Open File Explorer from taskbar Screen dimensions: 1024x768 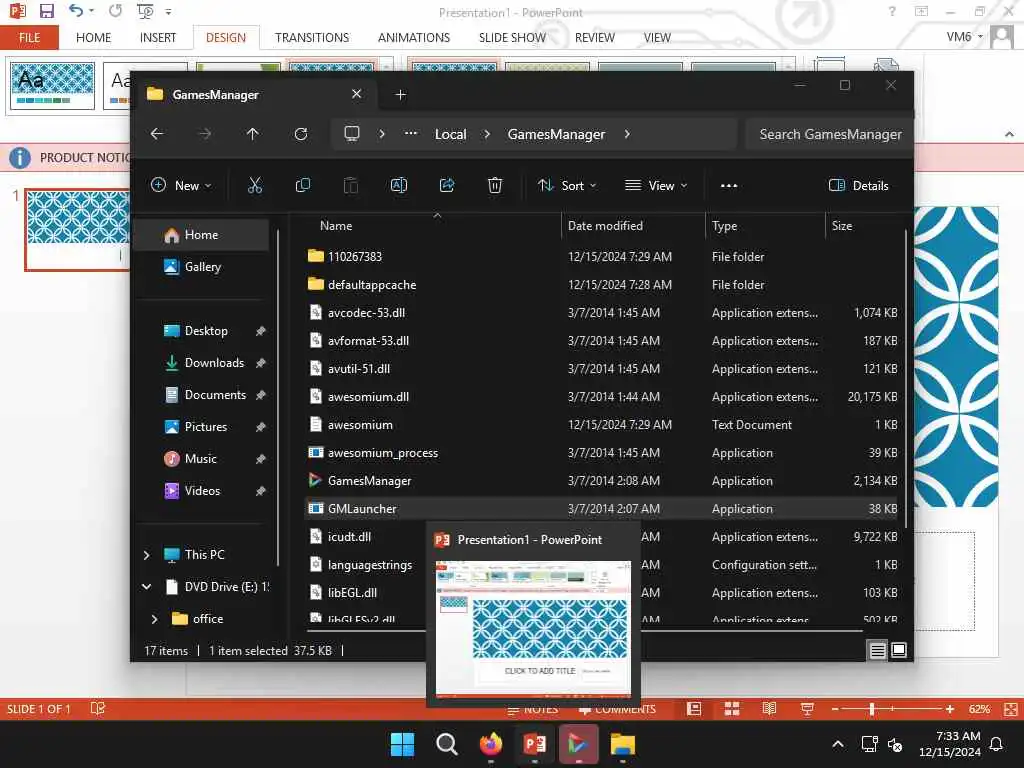pos(622,744)
